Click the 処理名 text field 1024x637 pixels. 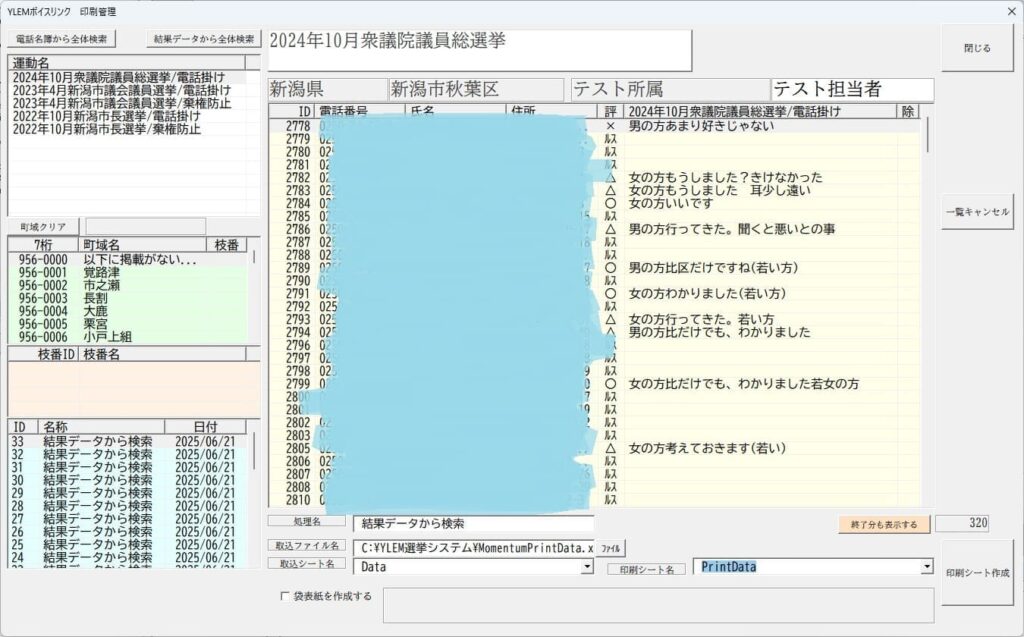[472, 523]
